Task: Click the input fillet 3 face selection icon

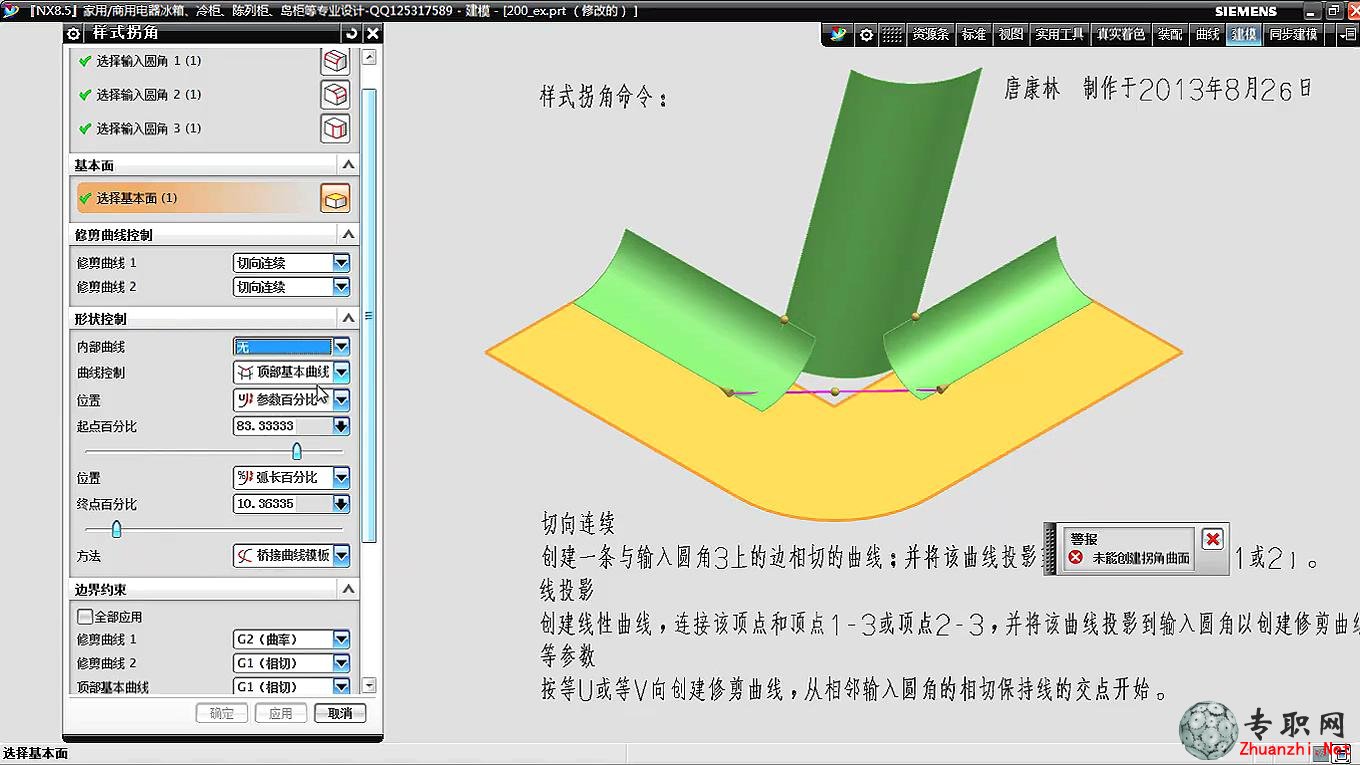Action: (335, 129)
